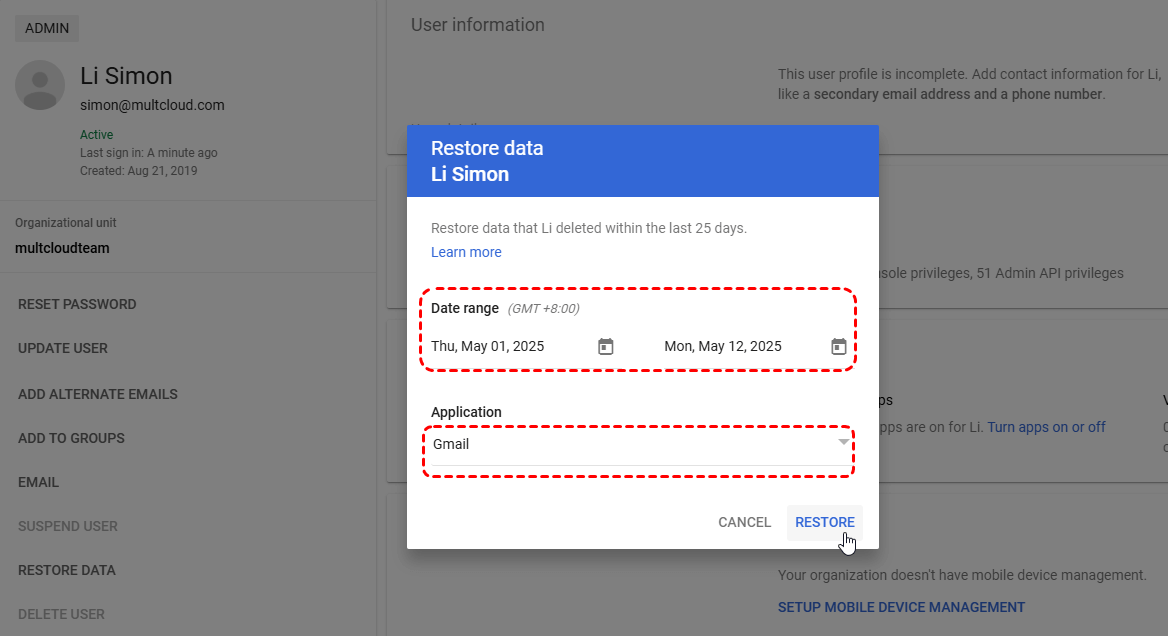Open the Learn more link
This screenshot has height=636, width=1168.
pyautogui.click(x=466, y=252)
